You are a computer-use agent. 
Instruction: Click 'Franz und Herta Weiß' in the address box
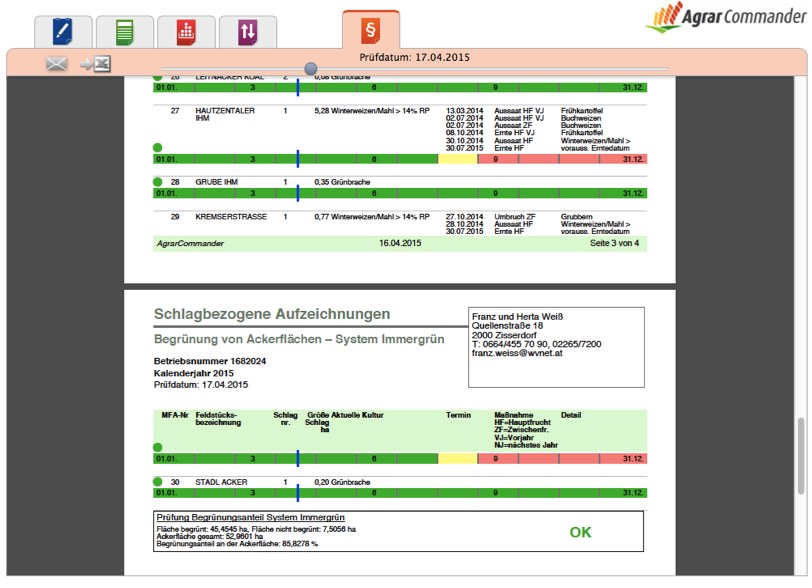(x=517, y=317)
